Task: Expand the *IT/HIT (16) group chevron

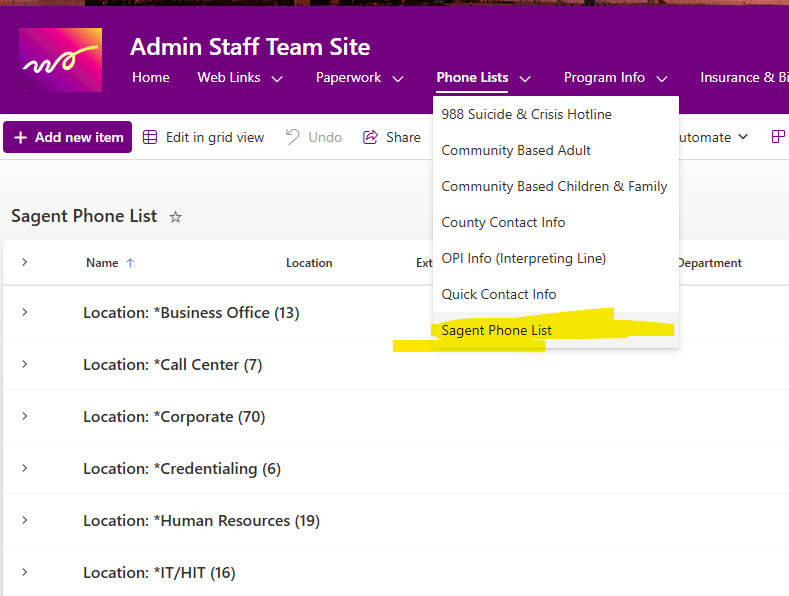Action: tap(24, 572)
